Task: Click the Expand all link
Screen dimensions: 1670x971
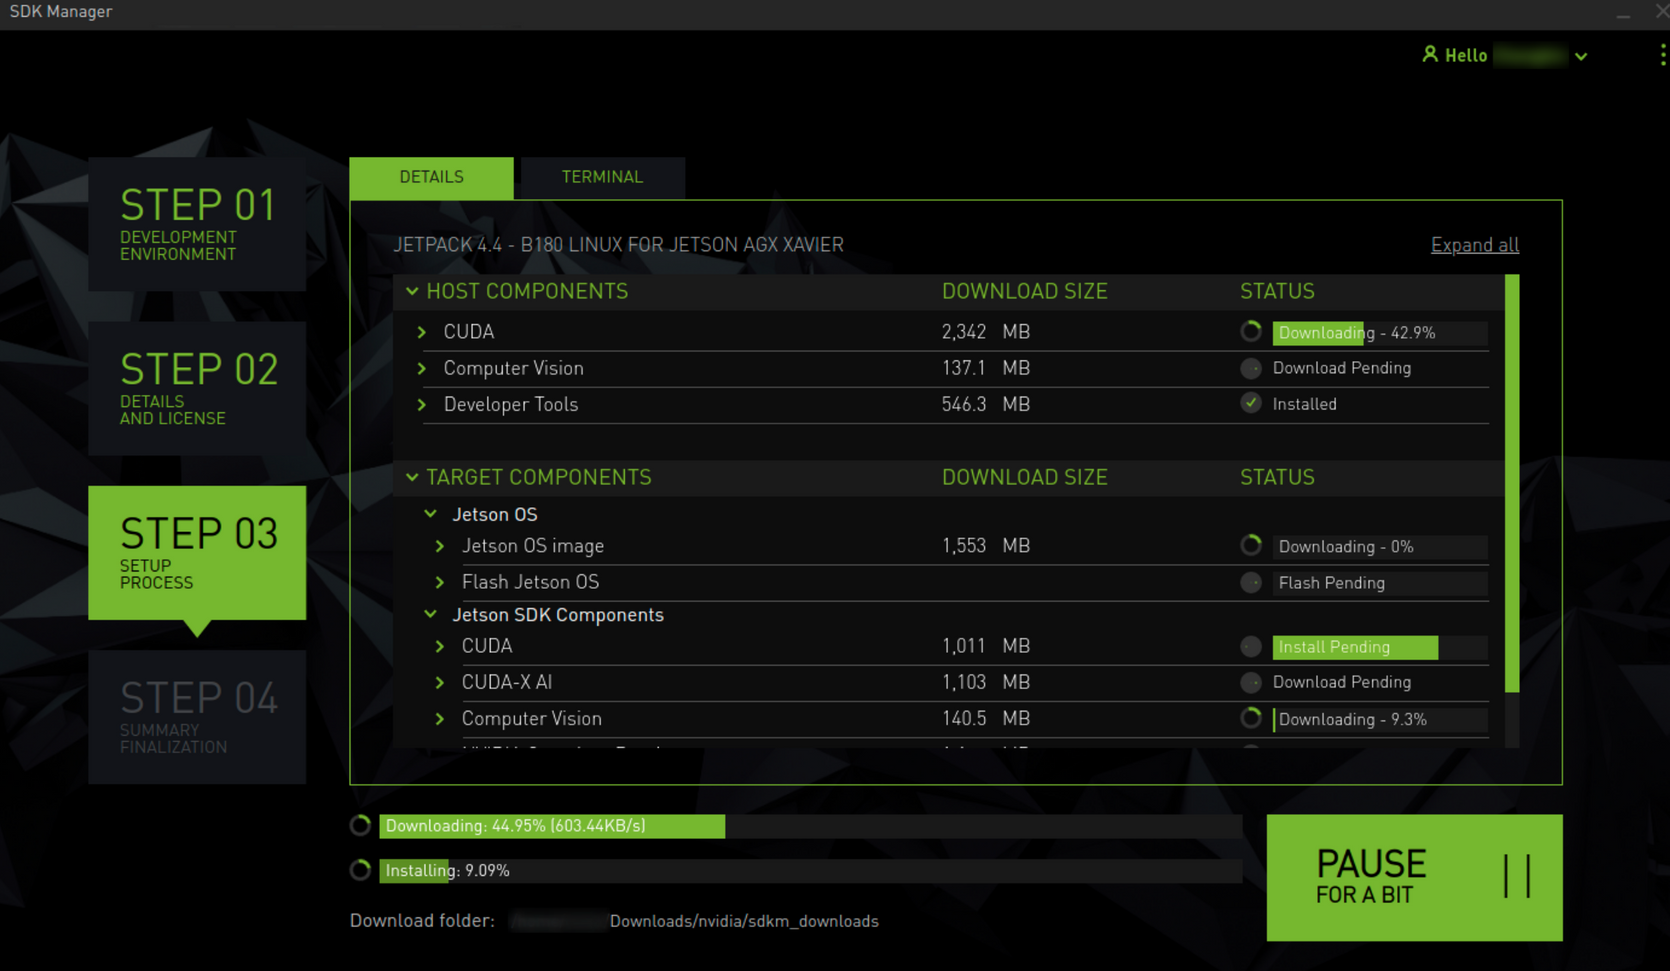Action: click(1475, 245)
